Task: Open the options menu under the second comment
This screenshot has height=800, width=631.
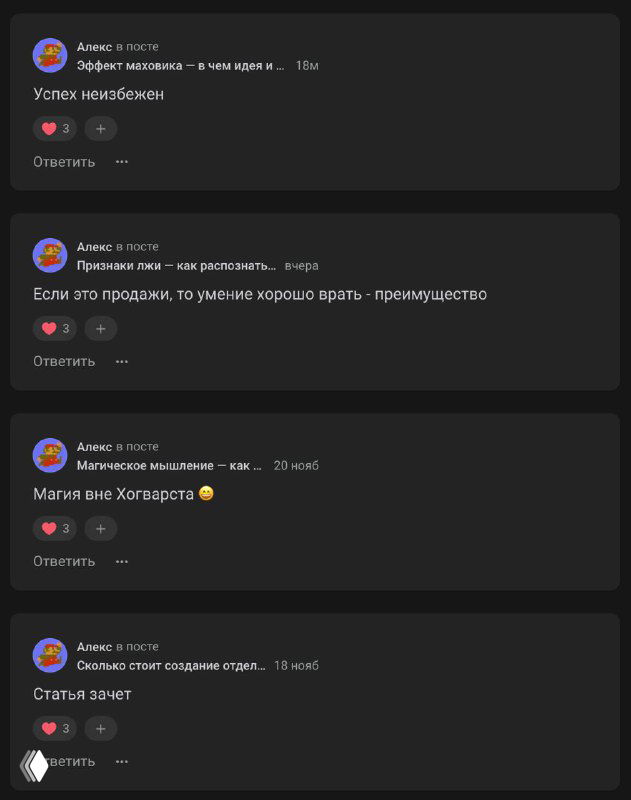Action: coord(120,361)
